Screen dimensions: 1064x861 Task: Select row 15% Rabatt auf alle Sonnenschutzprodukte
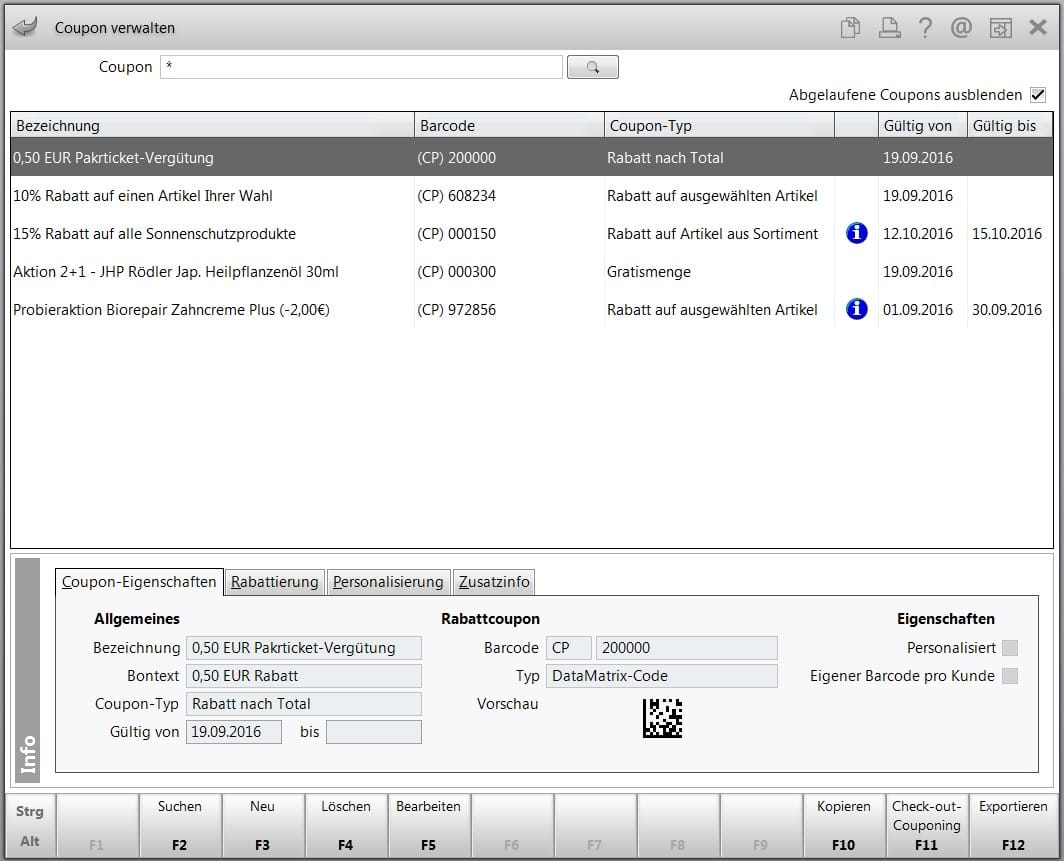[532, 233]
